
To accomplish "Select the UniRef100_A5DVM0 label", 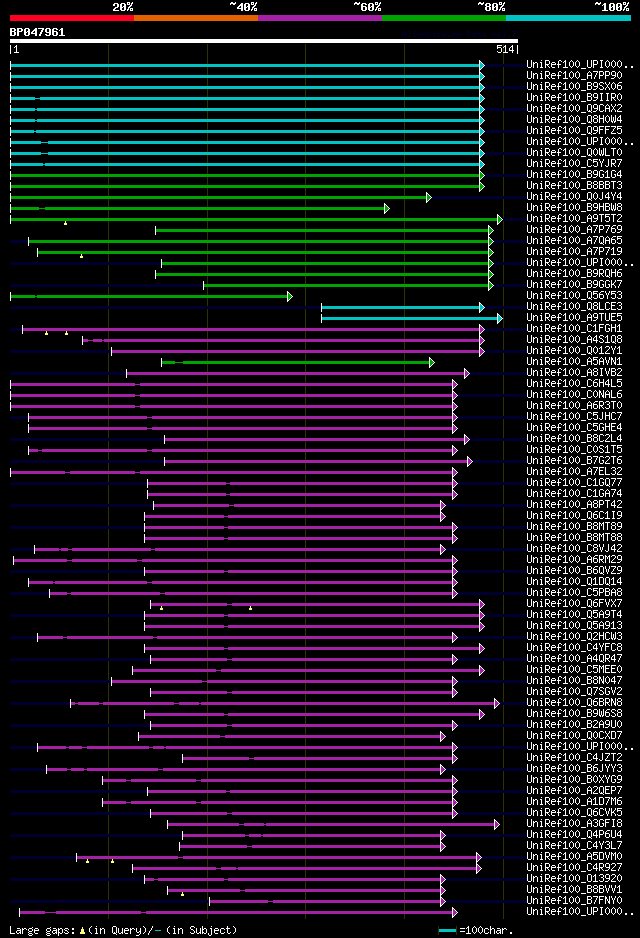I will click(574, 857).
